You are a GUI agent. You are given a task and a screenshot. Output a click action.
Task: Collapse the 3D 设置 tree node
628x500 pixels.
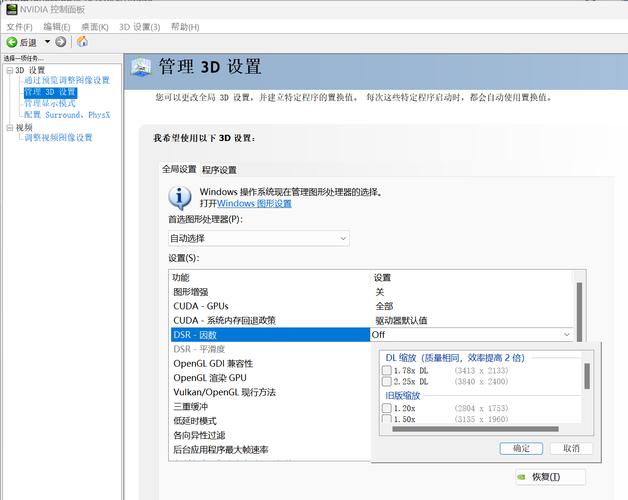point(10,71)
